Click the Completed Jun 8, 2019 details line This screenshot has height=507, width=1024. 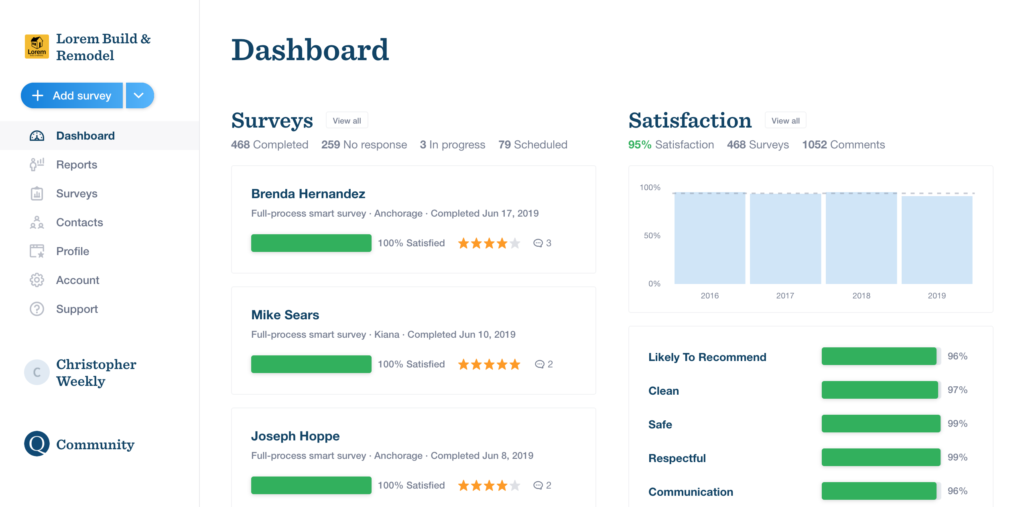pos(392,456)
